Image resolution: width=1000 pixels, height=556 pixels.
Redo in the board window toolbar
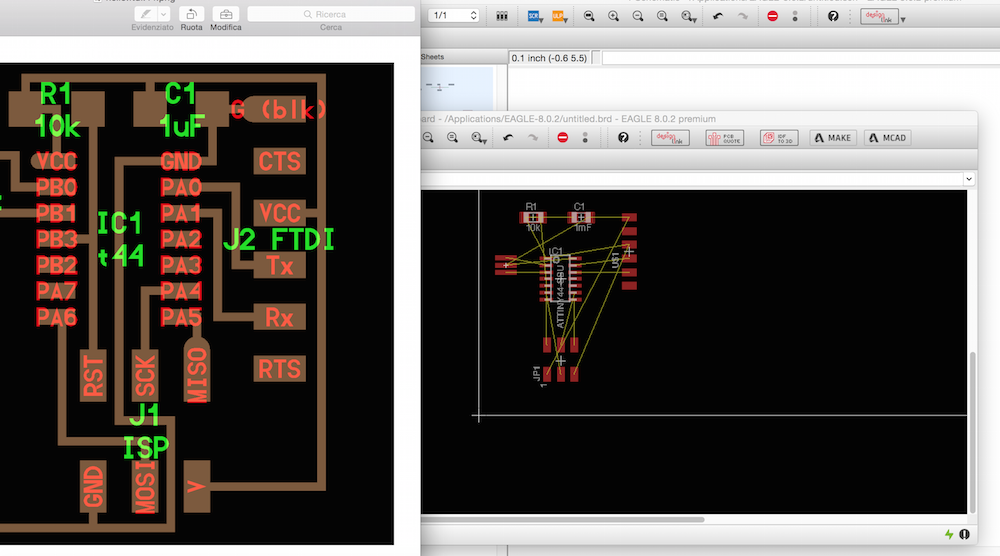point(533,138)
